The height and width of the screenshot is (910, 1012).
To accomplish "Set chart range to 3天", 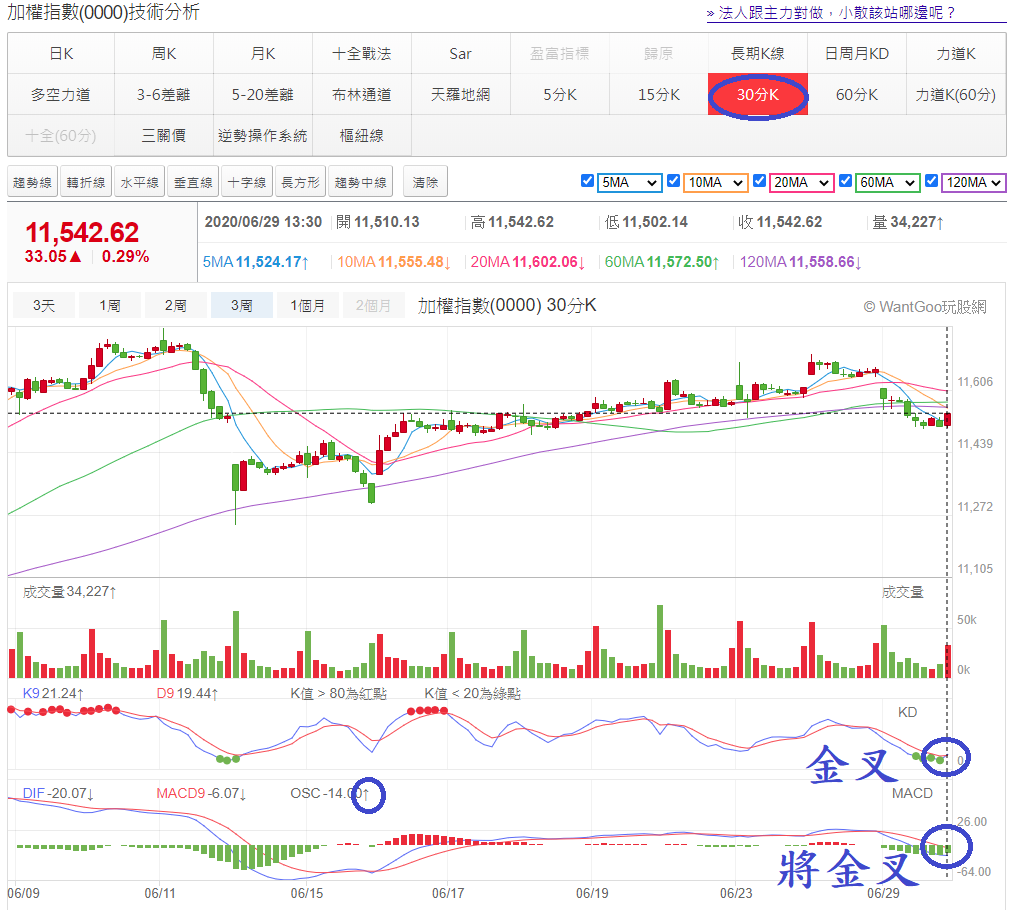I will (44, 305).
